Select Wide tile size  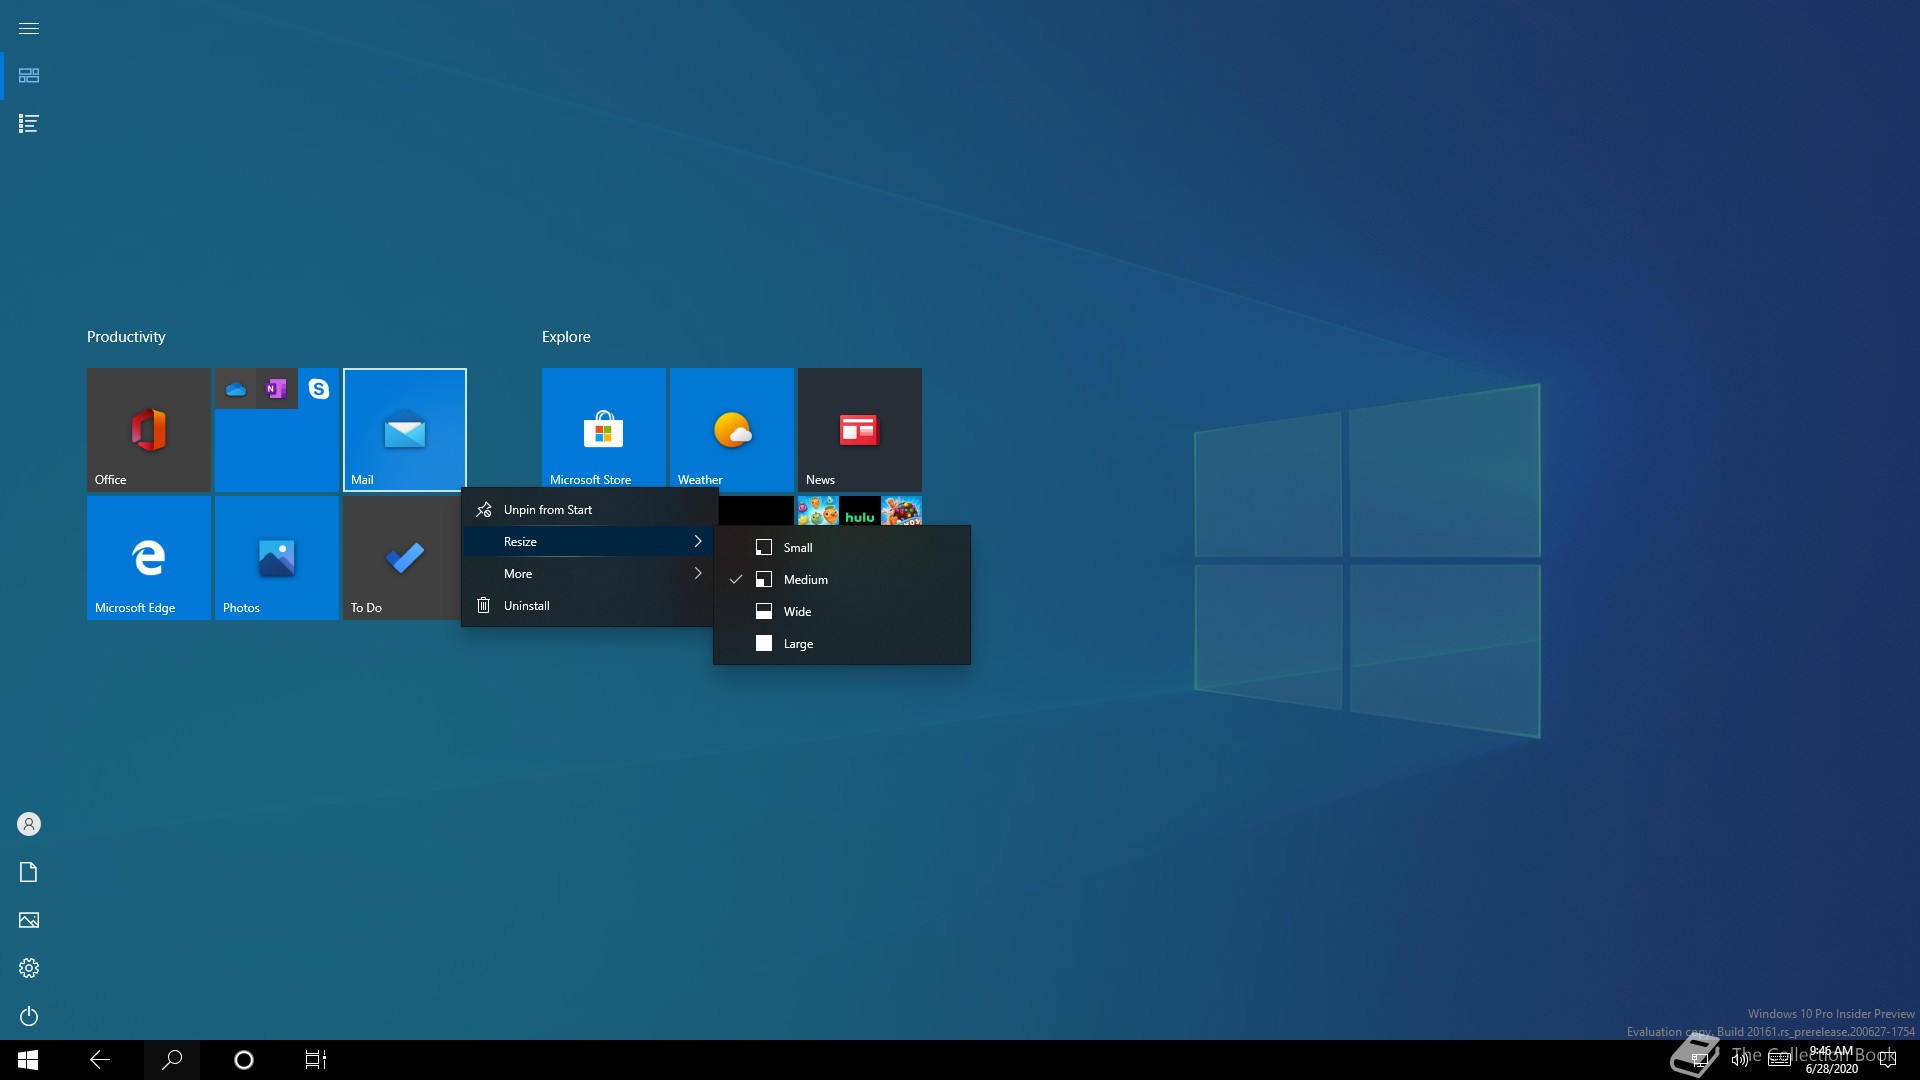point(842,612)
